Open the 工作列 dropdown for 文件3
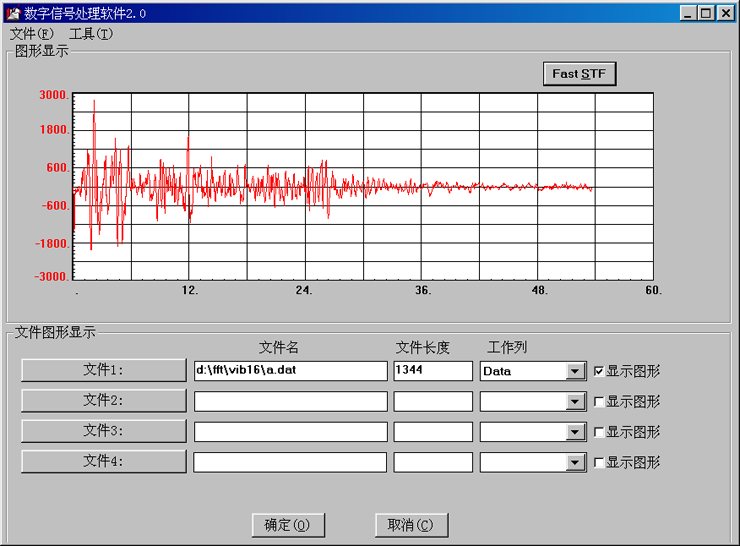Viewport: 740px width, 546px height. tap(575, 432)
